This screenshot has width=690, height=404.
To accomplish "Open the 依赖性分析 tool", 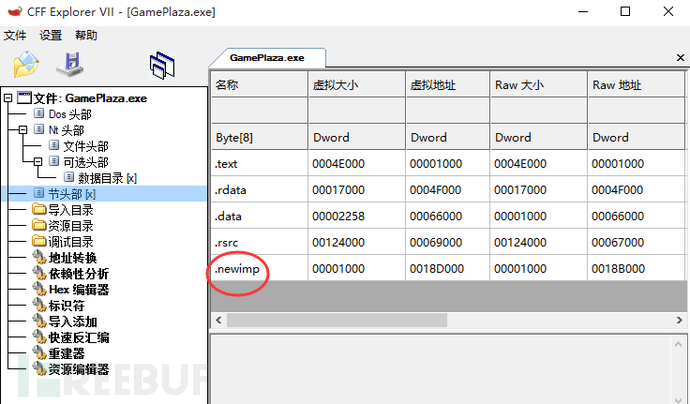I will pos(79,273).
